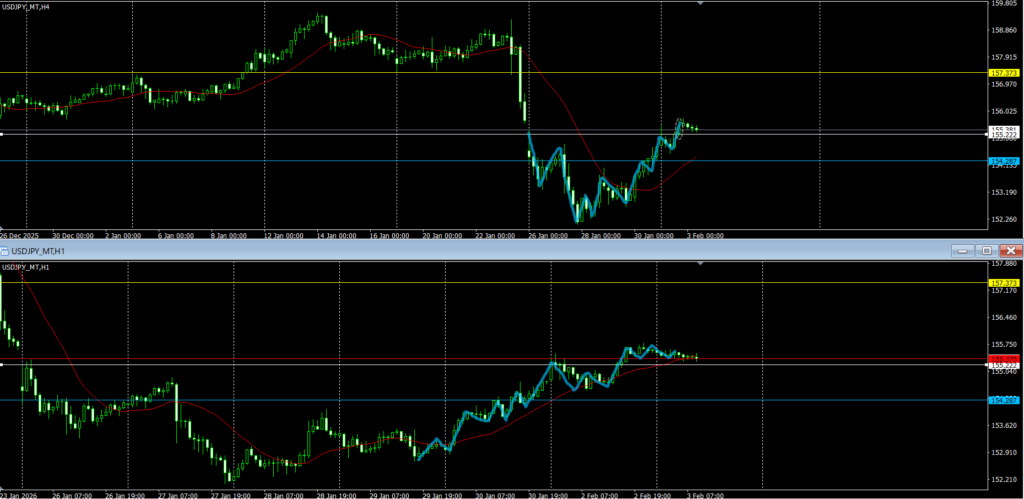Image resolution: width=1024 pixels, height=499 pixels.
Task: Restore the USDJPY_MT,H1 chart window size
Action: pyautogui.click(x=985, y=250)
